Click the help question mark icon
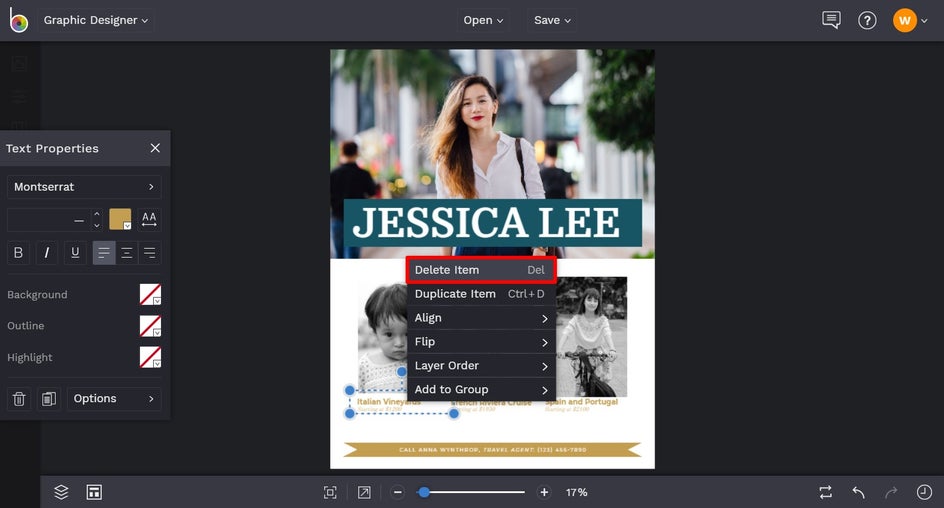 pyautogui.click(x=867, y=20)
